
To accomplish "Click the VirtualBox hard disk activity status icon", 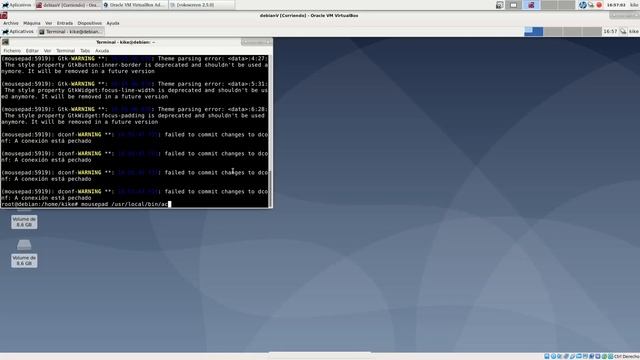I will point(547,356).
